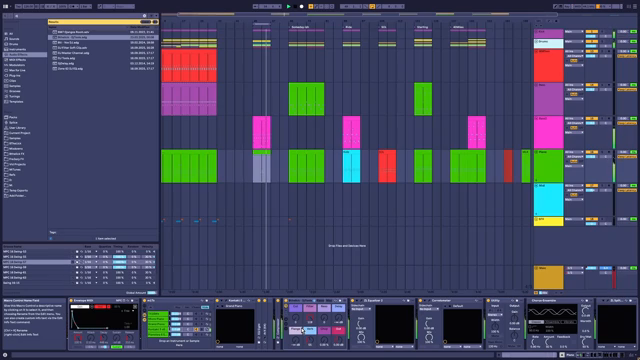Open Kick track output Main dropdown
Viewport: 640px width, 360px height.
(x=574, y=32)
